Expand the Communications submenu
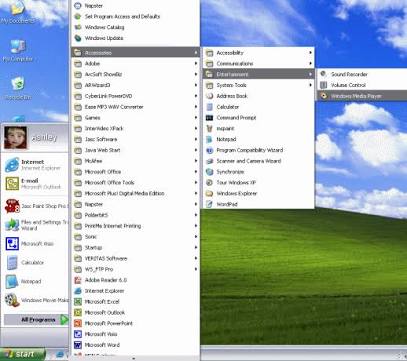Screen dimensions: 407x361 tap(258, 64)
